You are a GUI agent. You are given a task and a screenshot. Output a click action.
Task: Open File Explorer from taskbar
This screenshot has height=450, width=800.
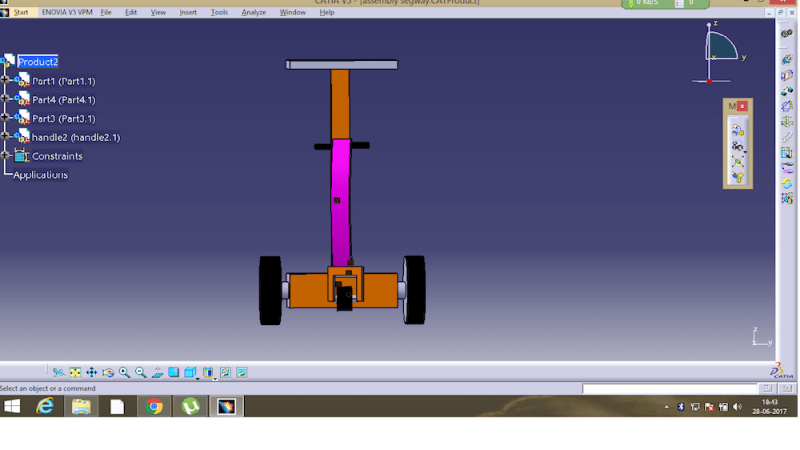tap(81, 407)
